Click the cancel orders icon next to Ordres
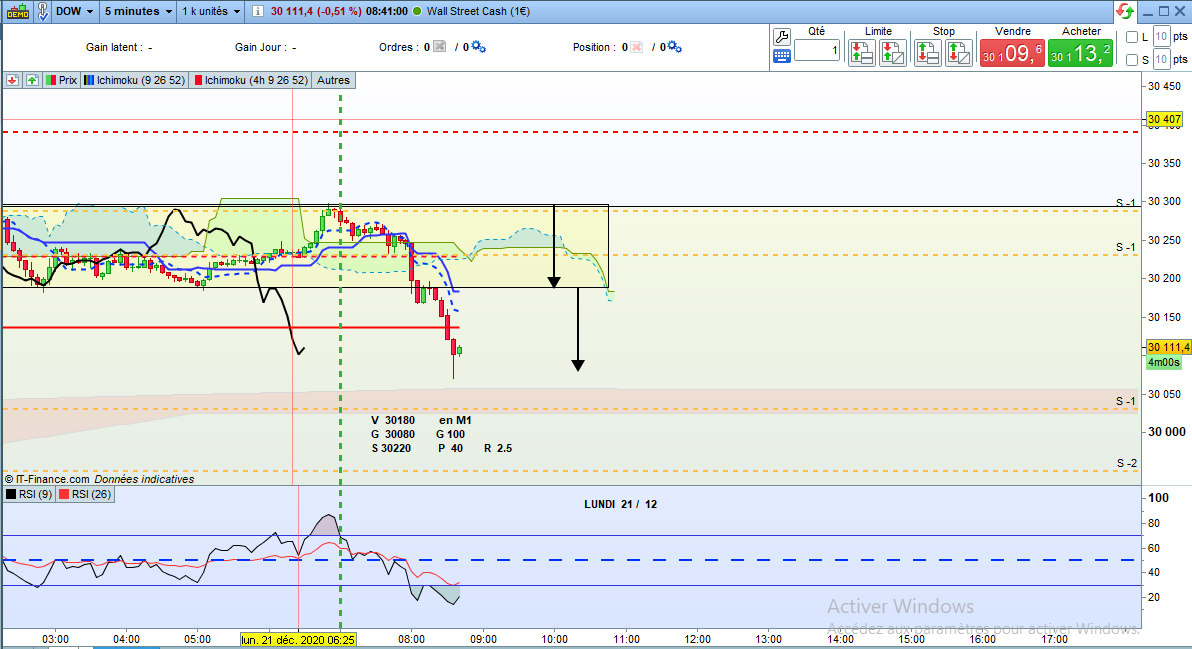This screenshot has width=1192, height=649. [x=439, y=47]
